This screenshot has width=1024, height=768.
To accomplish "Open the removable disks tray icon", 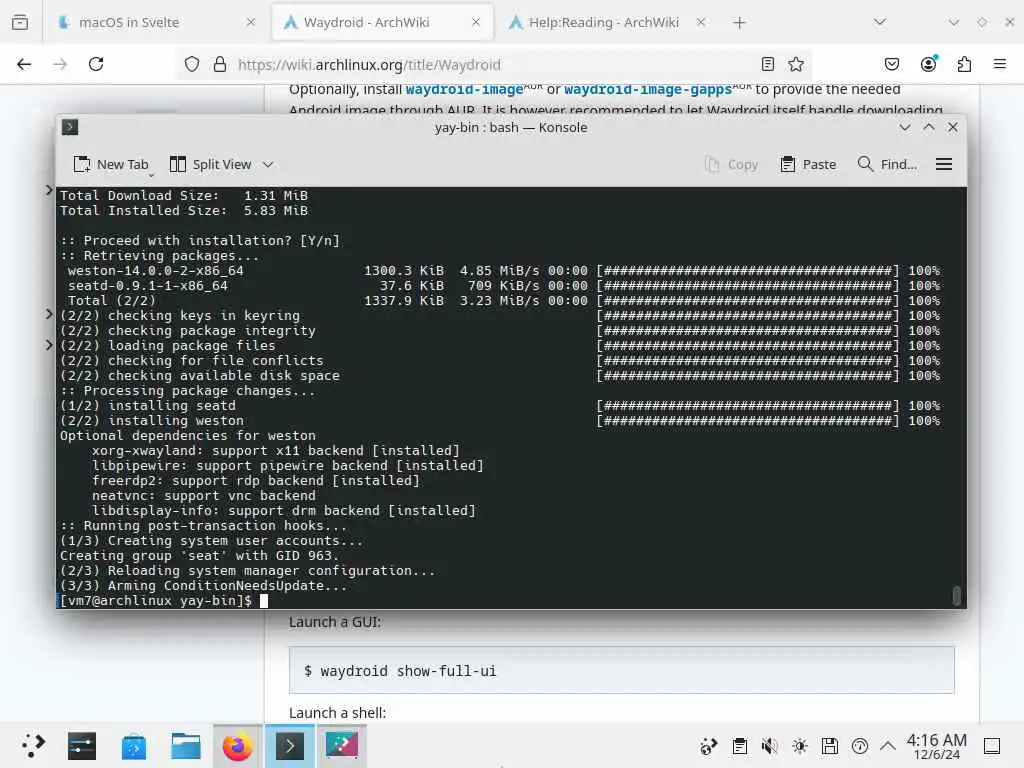I will (x=829, y=746).
